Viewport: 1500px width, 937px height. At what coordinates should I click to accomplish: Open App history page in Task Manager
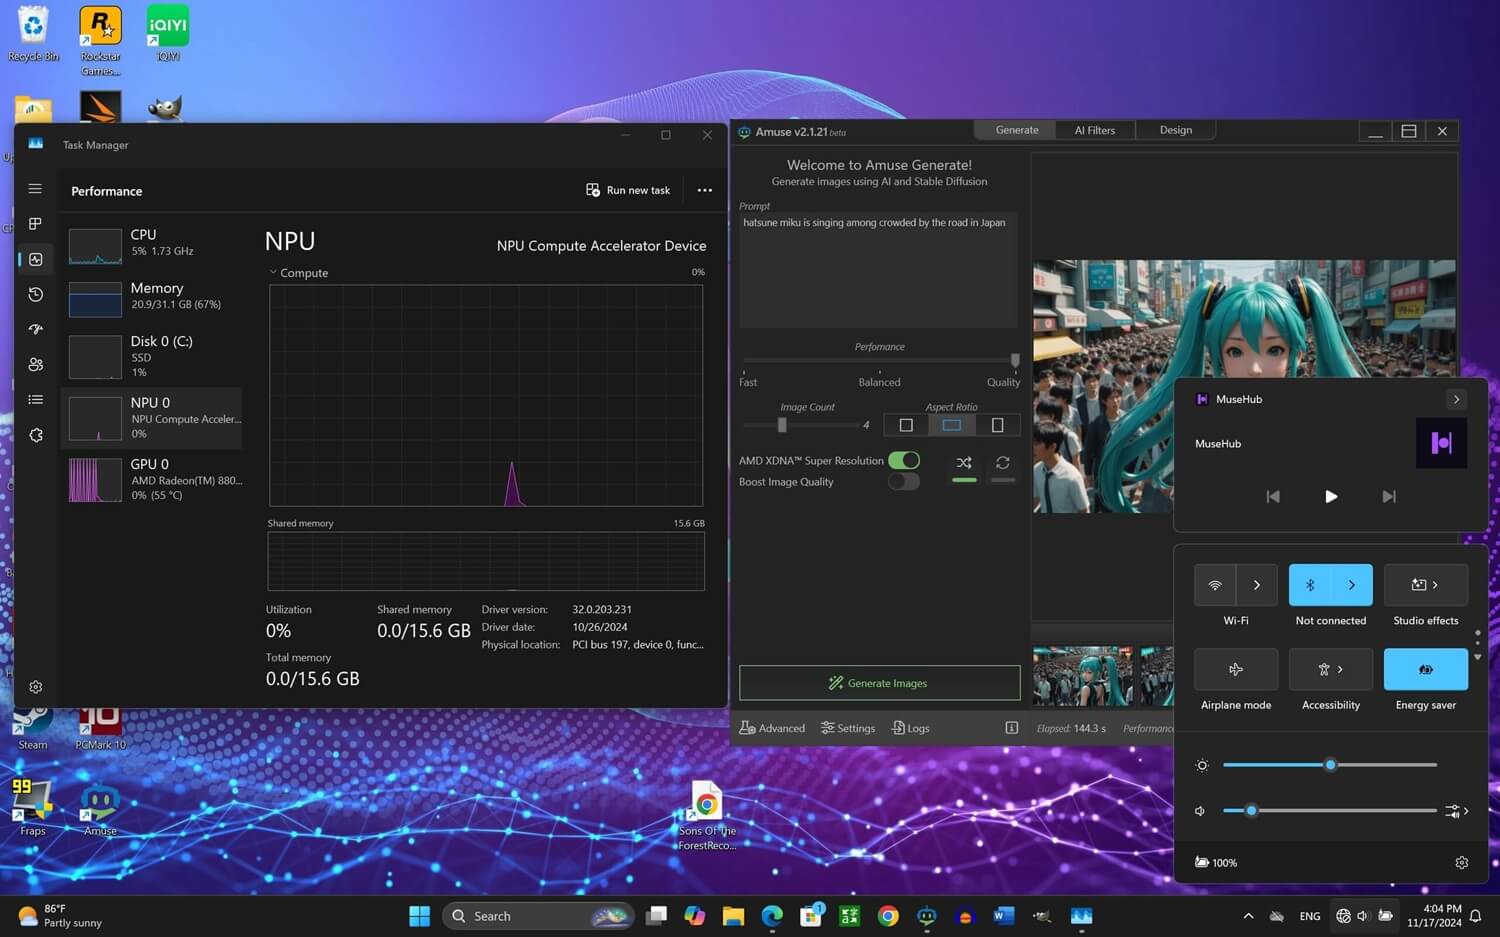click(x=35, y=294)
